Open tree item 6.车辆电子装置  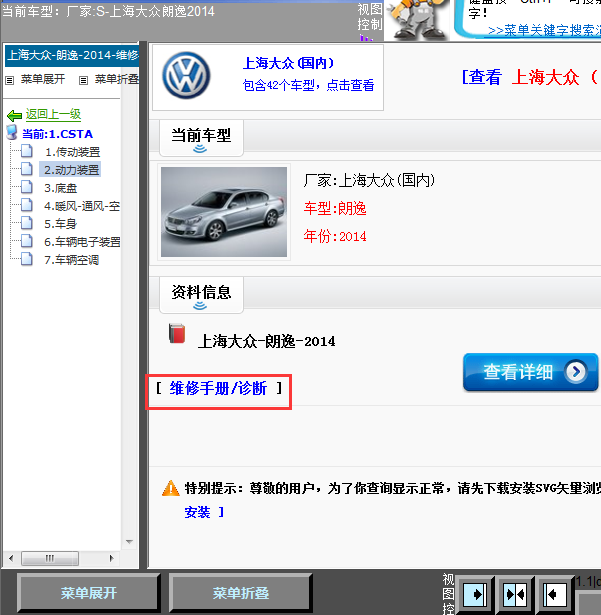tap(82, 242)
